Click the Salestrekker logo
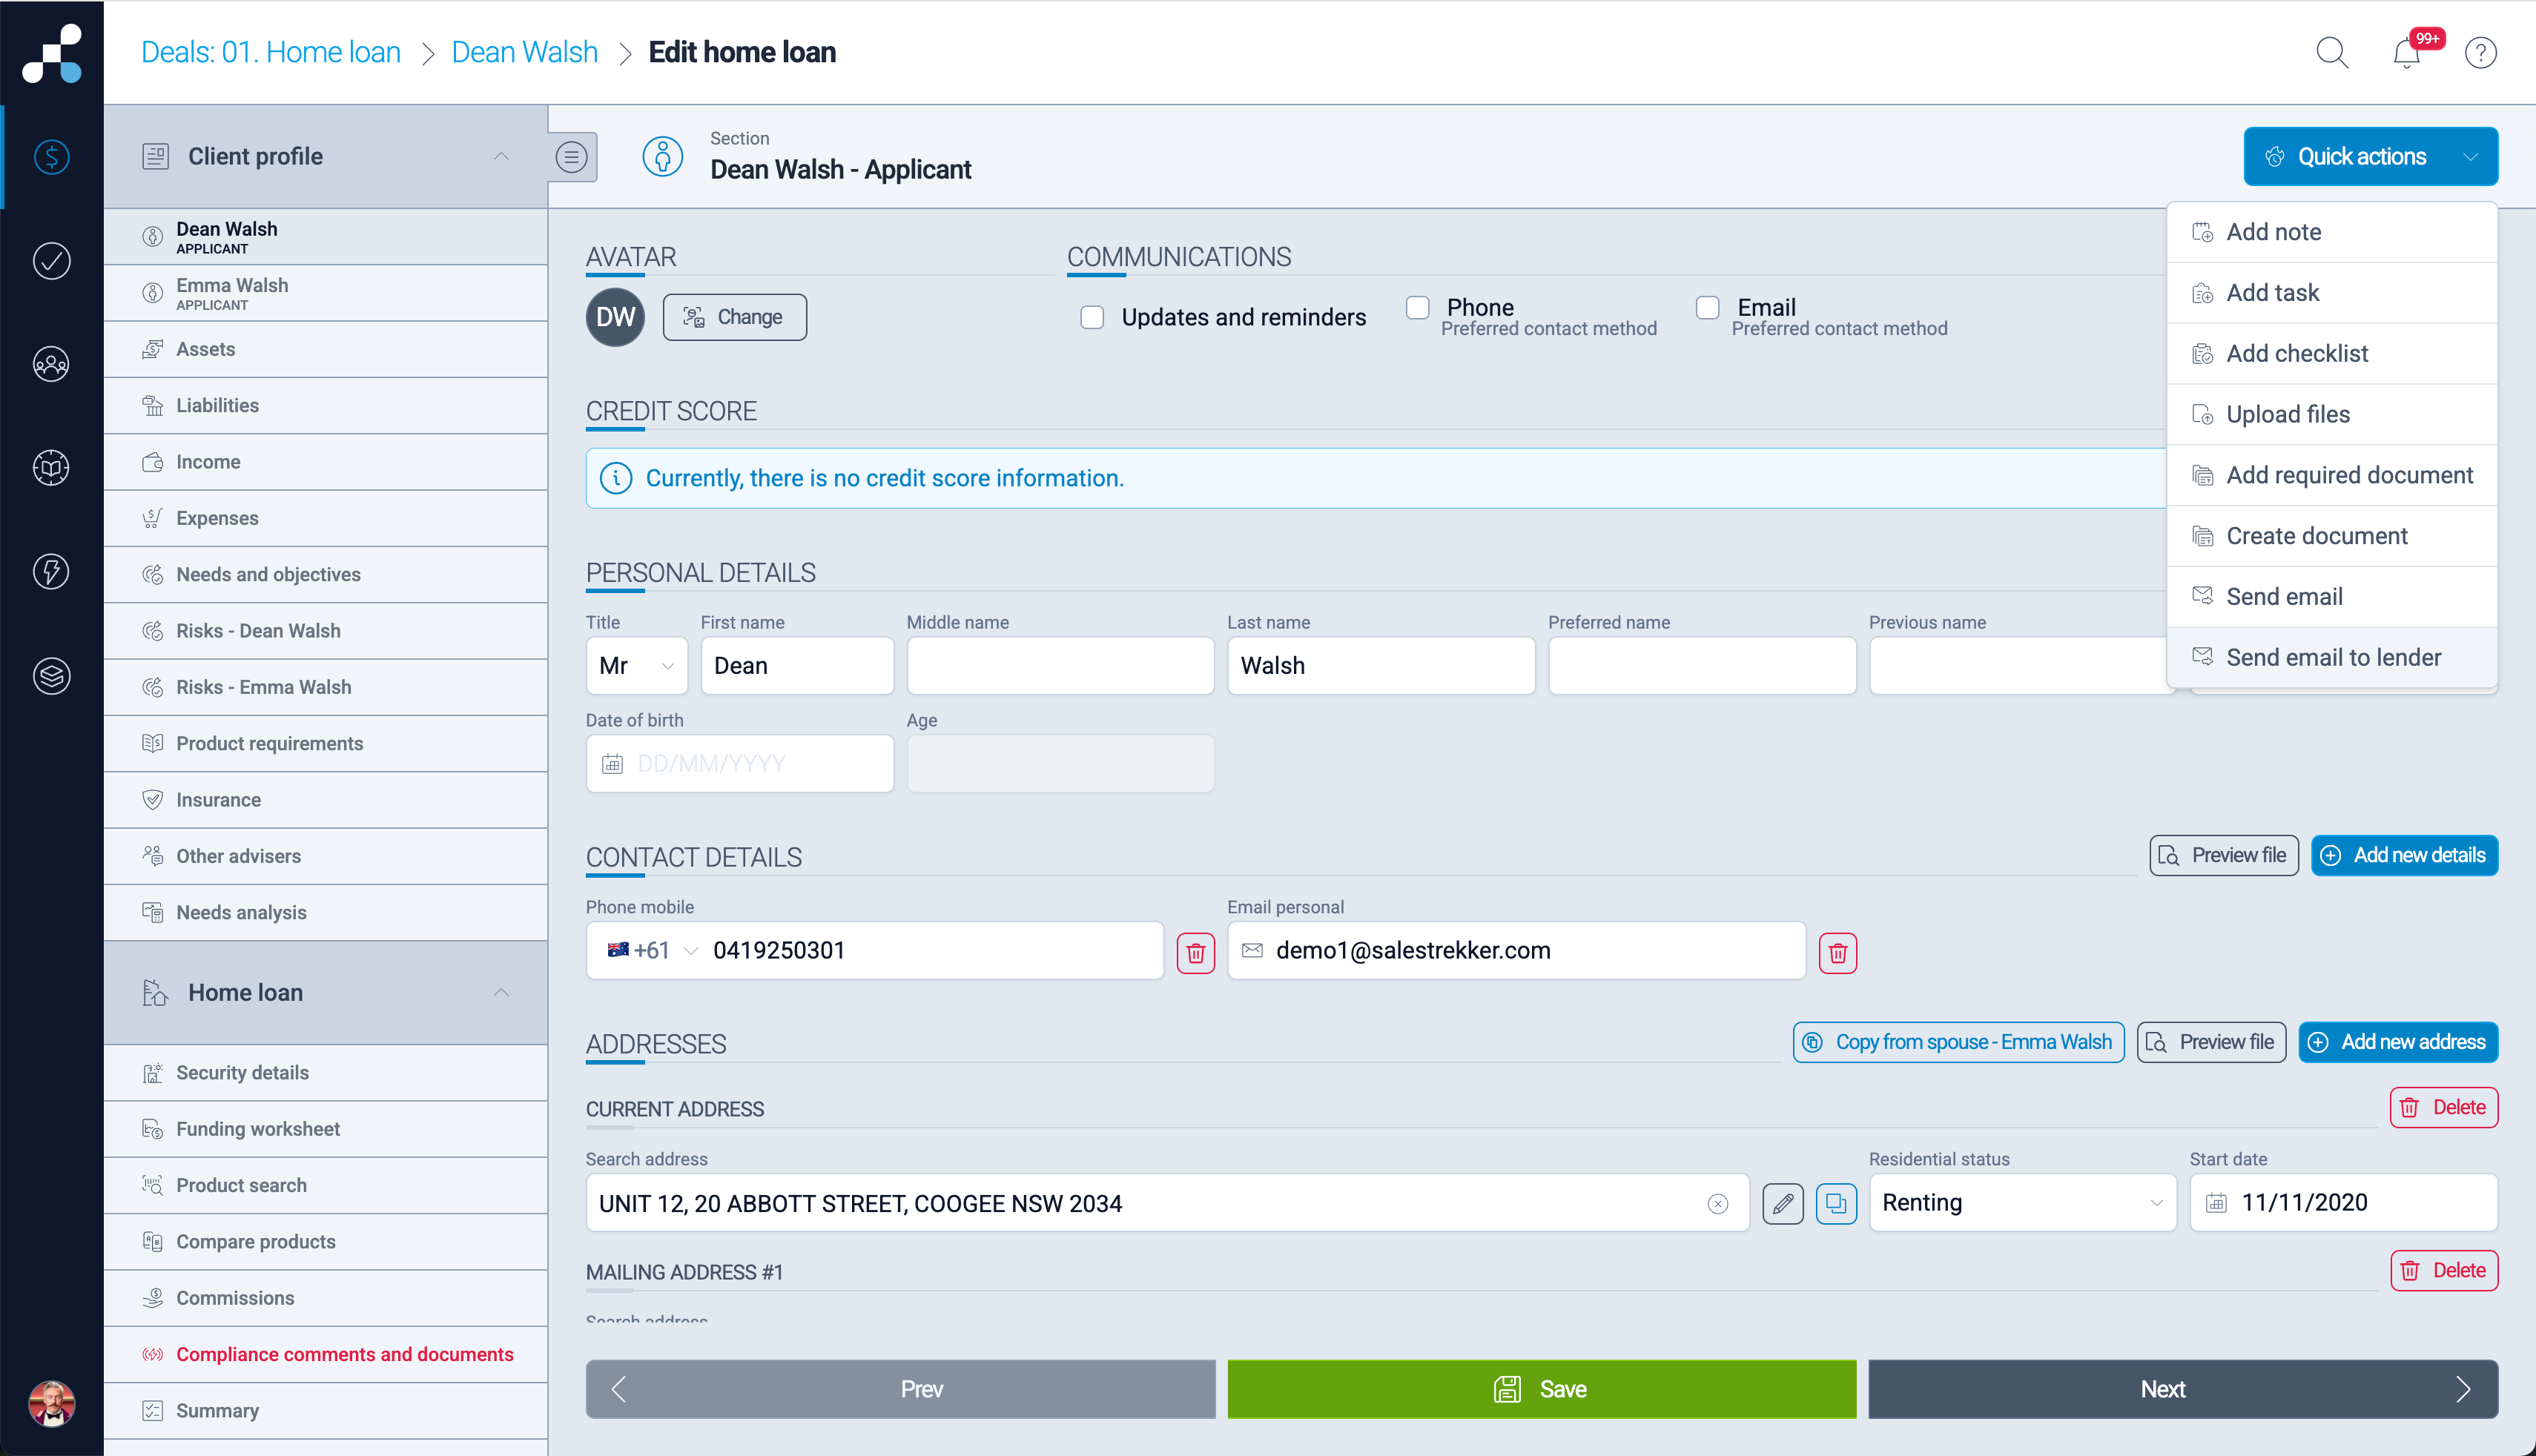The height and width of the screenshot is (1456, 2536). pyautogui.click(x=52, y=54)
